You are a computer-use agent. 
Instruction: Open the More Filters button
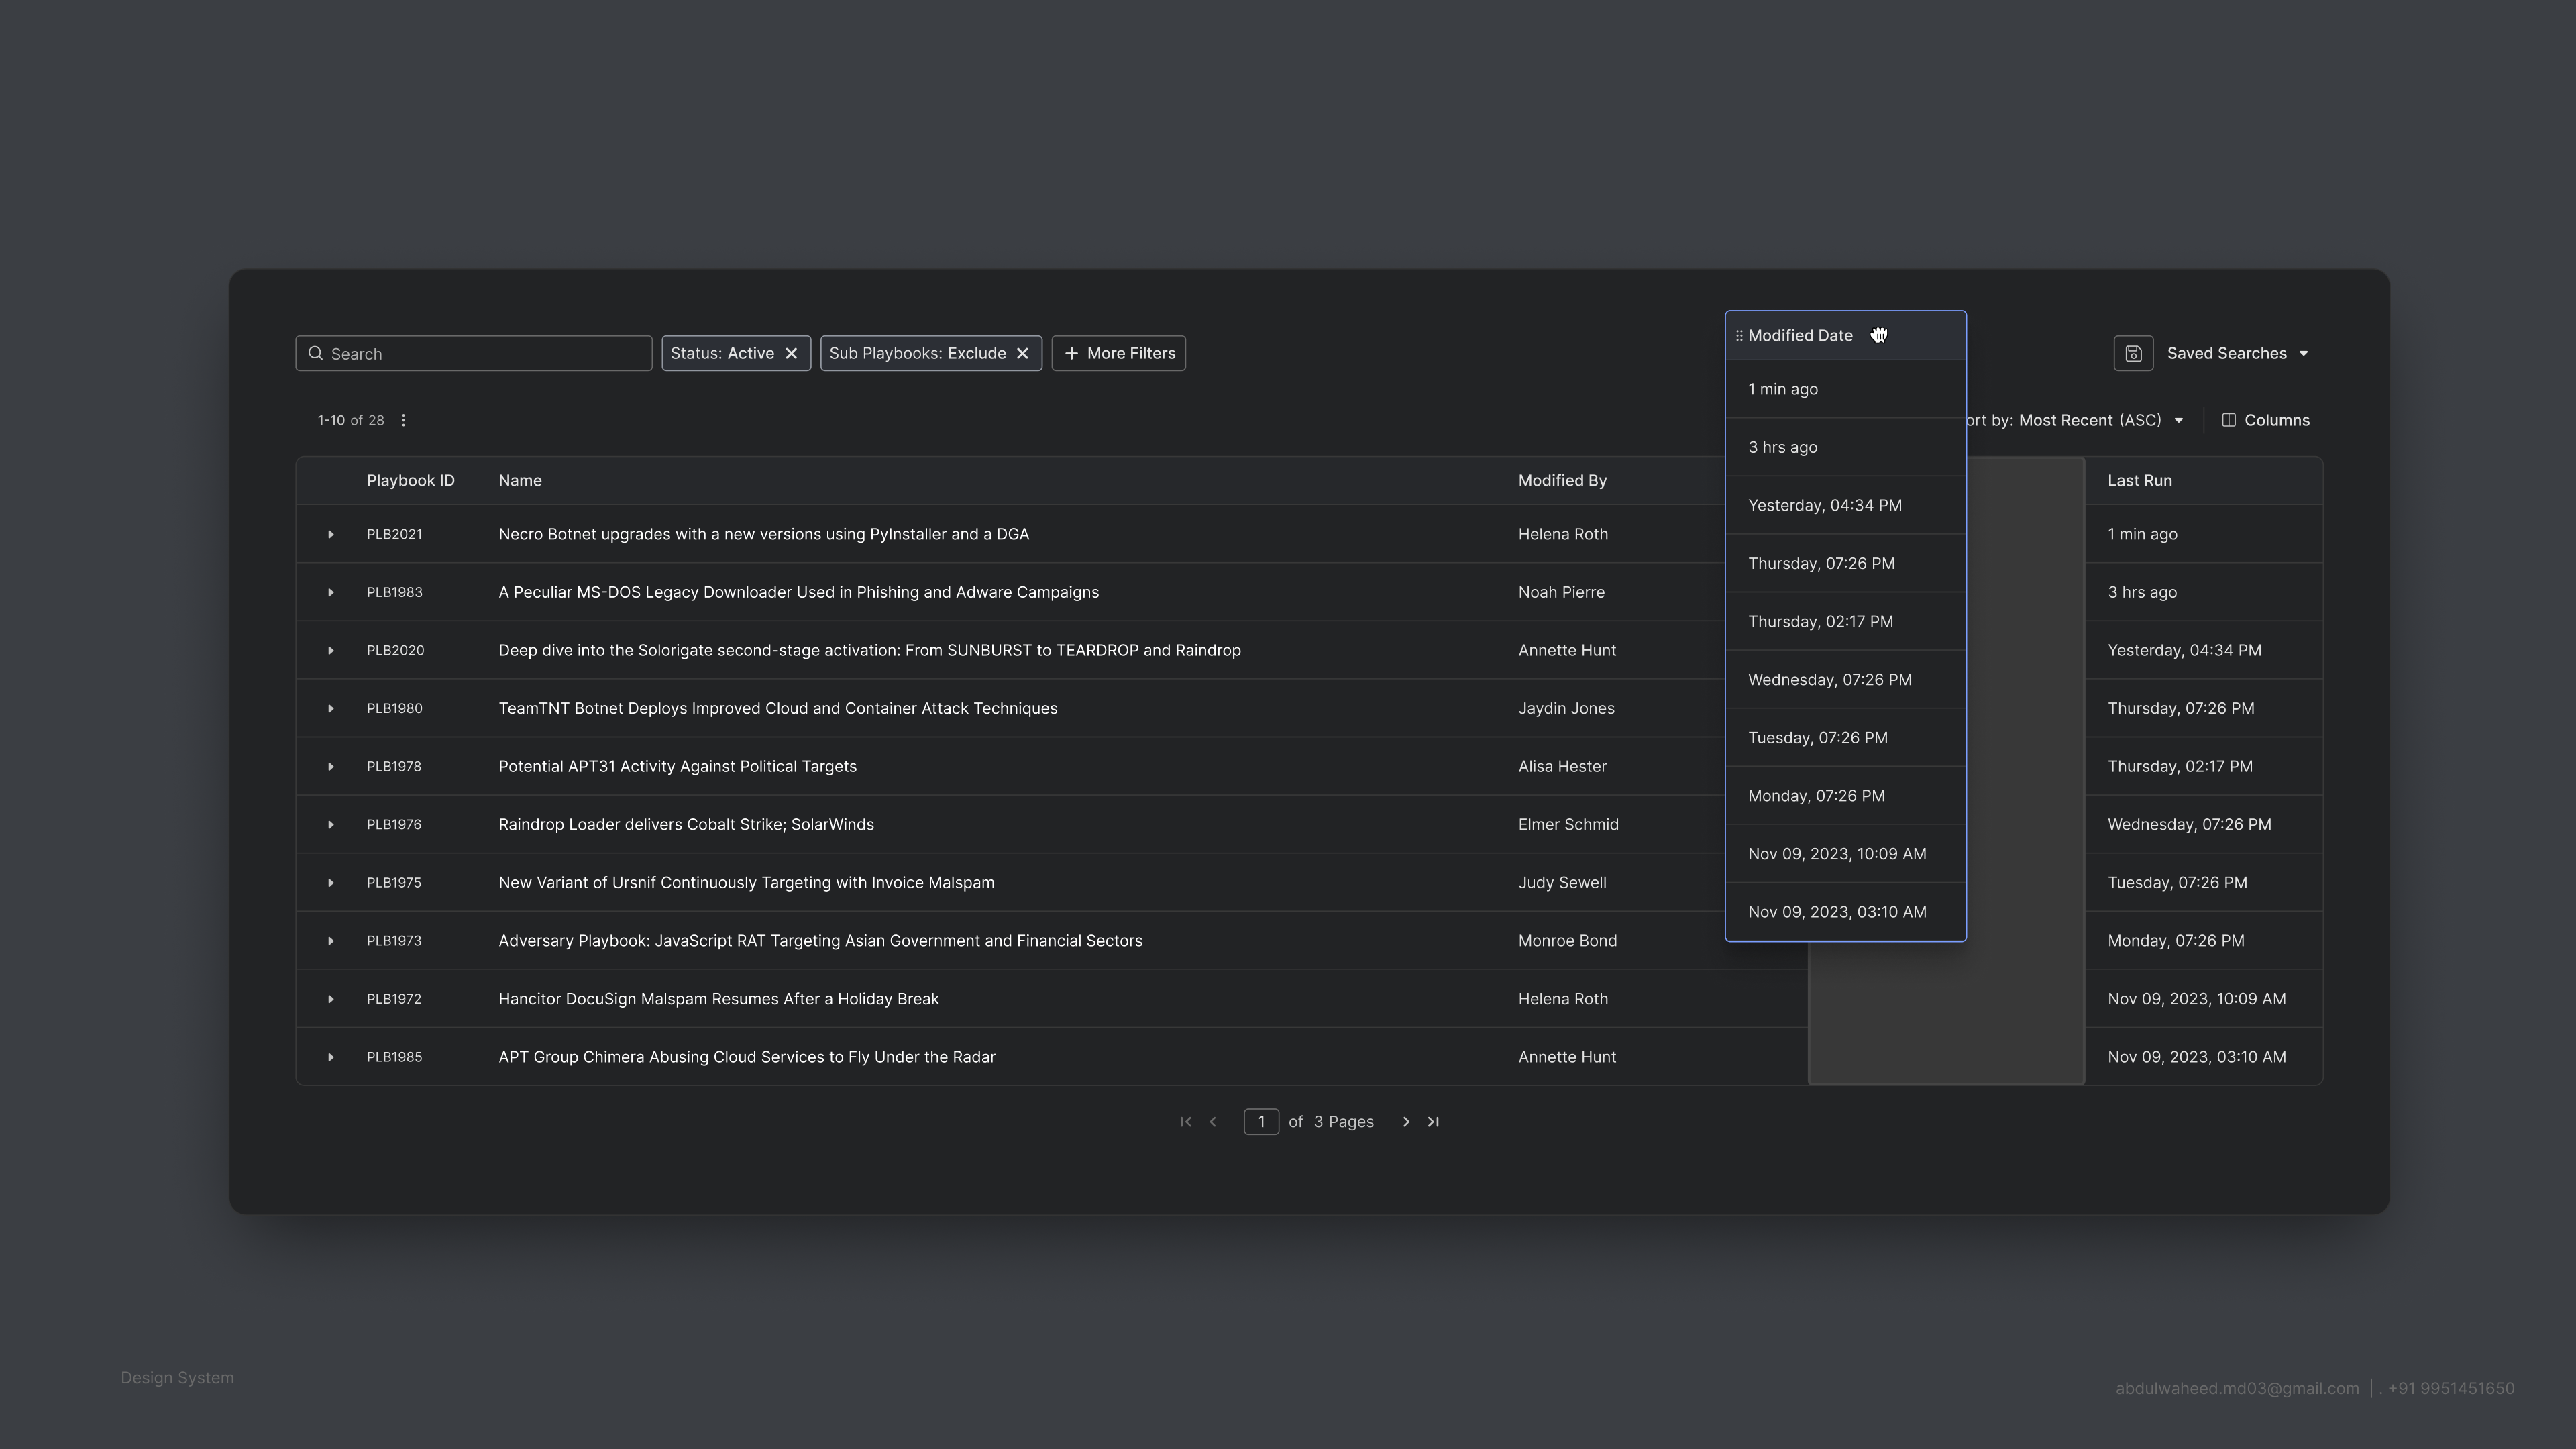pyautogui.click(x=1118, y=353)
